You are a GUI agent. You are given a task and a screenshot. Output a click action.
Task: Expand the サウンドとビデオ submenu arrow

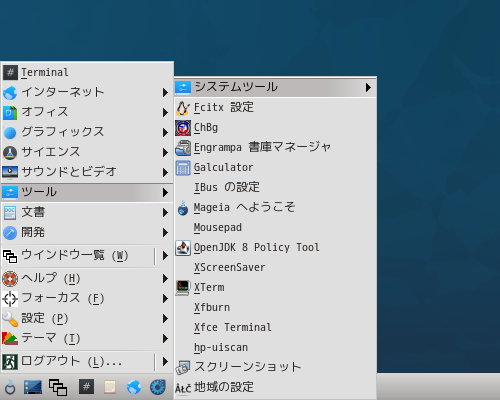[165, 172]
